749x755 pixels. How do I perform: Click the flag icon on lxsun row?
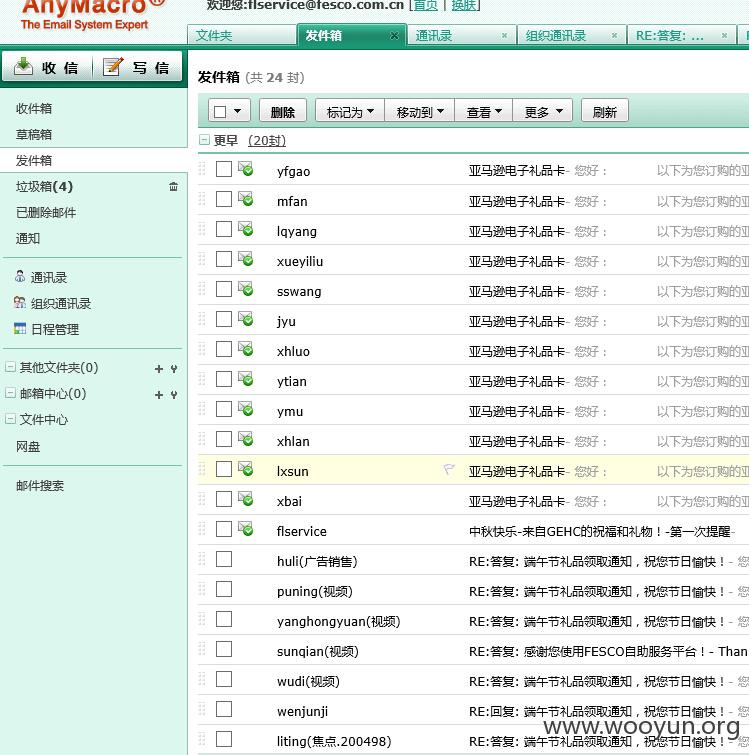pos(449,469)
